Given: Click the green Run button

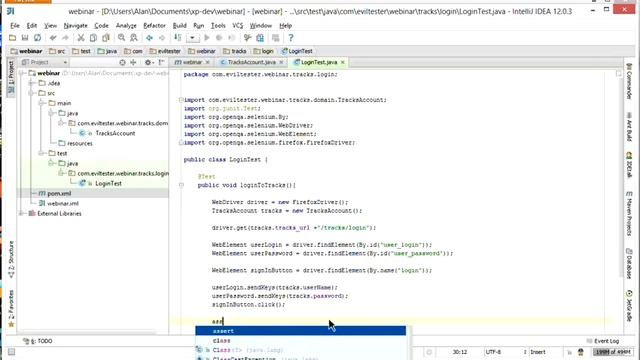Looking at the screenshot, I should (207, 38).
